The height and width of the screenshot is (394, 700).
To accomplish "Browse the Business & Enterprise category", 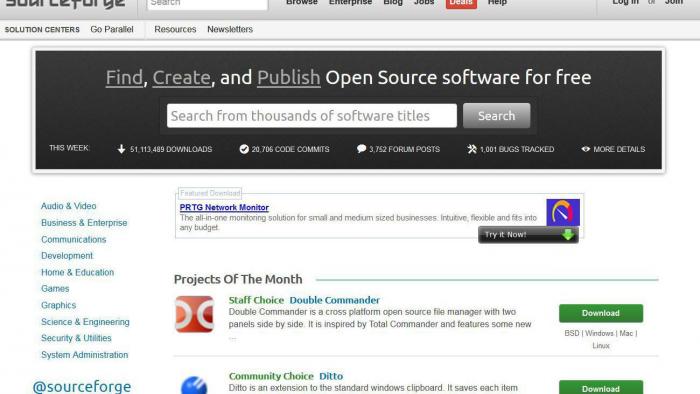I will (84, 223).
